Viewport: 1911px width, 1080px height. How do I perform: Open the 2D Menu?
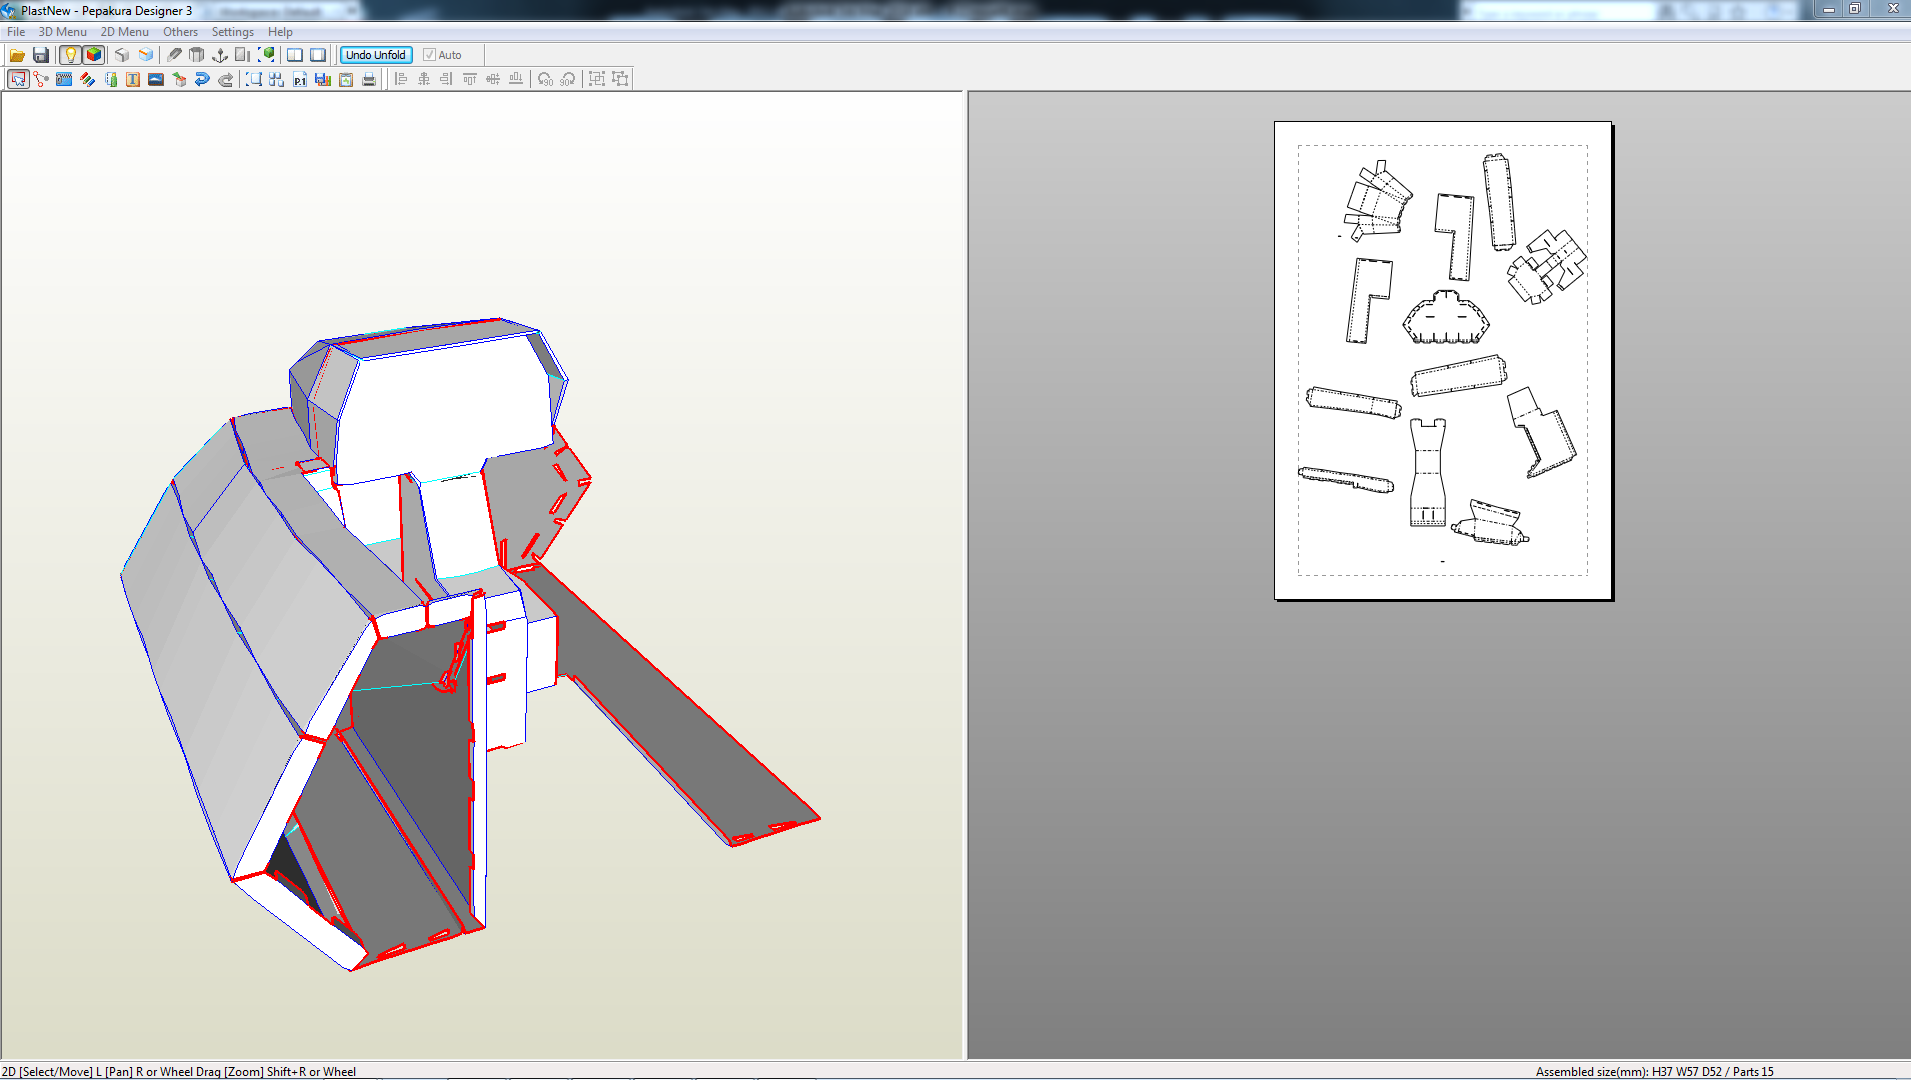pyautogui.click(x=124, y=31)
